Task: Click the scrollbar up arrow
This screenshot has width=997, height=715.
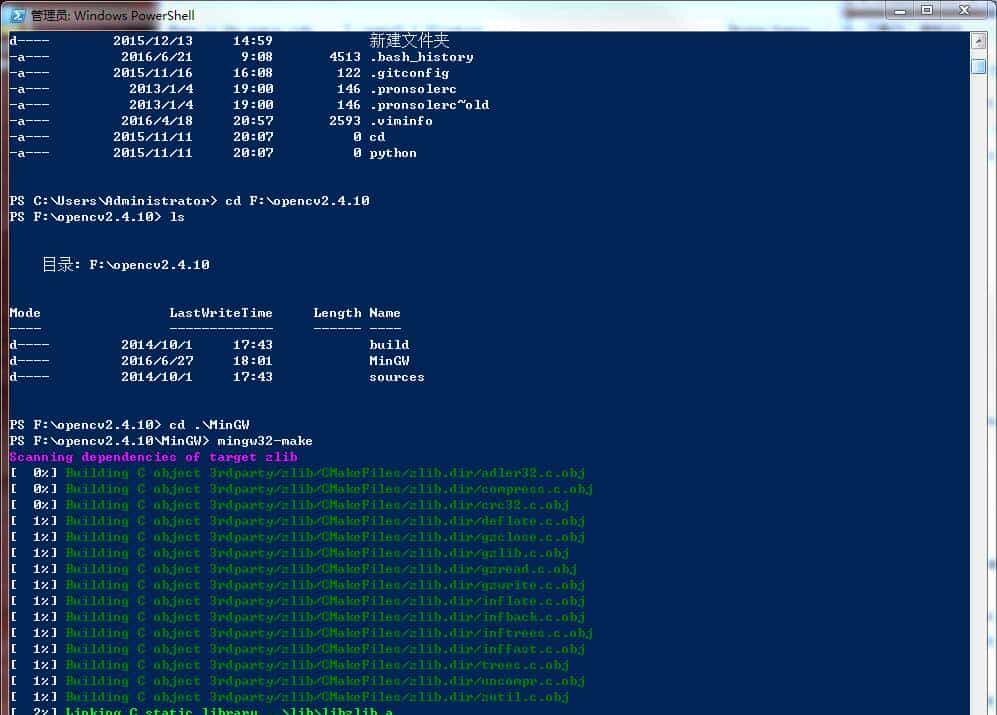Action: tap(979, 41)
